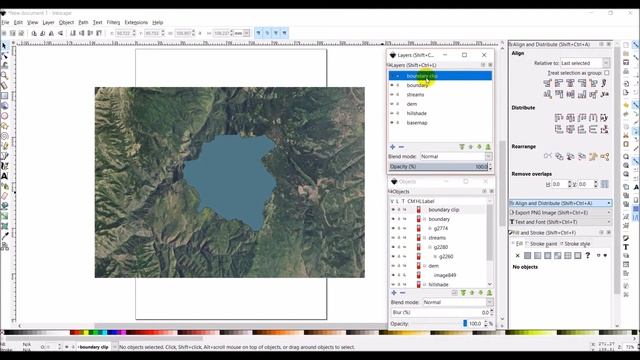Lower layer to bottom in Layers dialog
640x360 pixels.
(488, 147)
